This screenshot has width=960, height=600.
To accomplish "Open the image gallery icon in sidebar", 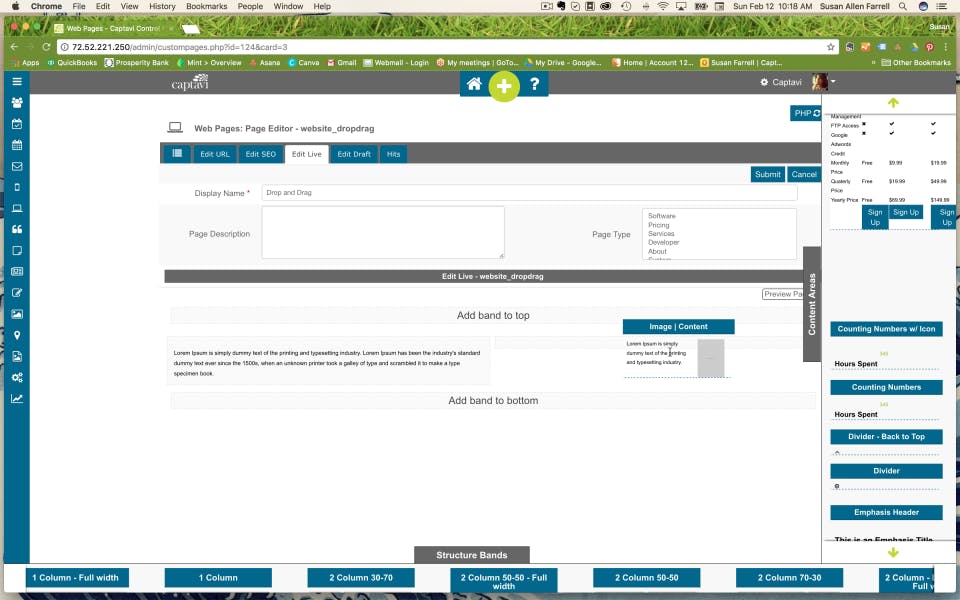I will point(17,314).
